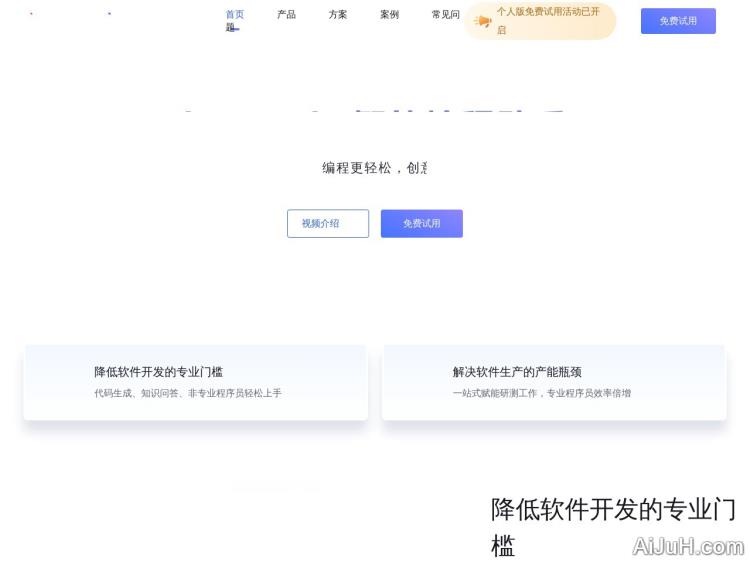The height and width of the screenshot is (562, 750).
Task: Open the 首页 navigation tab
Action: click(x=234, y=15)
